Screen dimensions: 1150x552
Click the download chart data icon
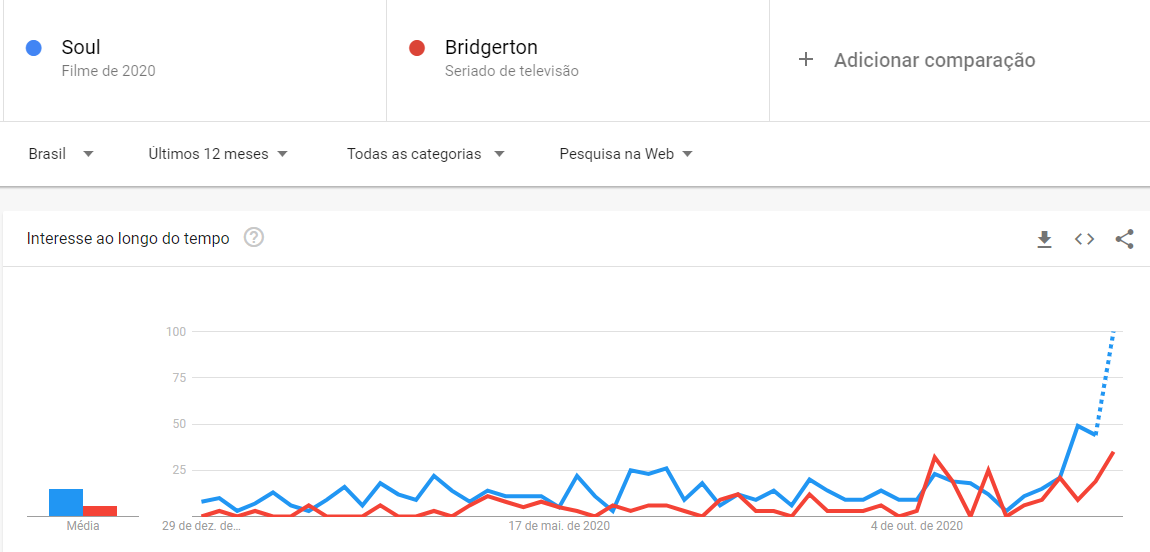[1044, 239]
